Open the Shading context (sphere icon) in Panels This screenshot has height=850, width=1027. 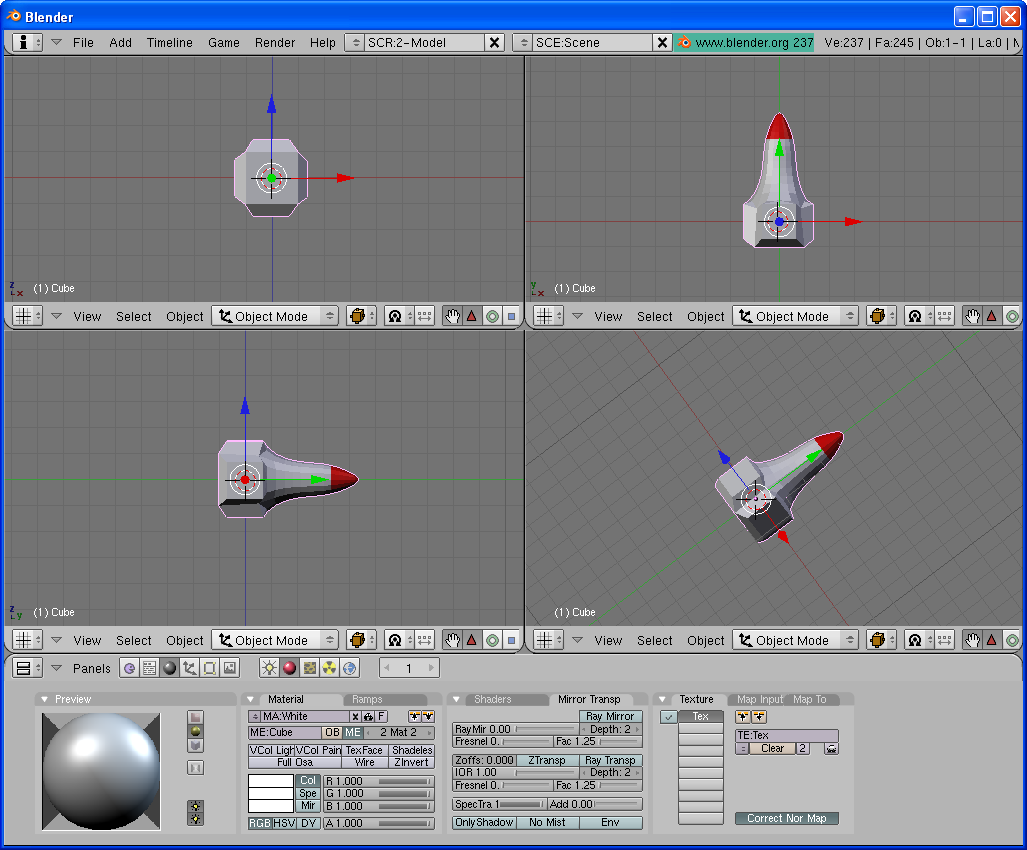tap(169, 668)
